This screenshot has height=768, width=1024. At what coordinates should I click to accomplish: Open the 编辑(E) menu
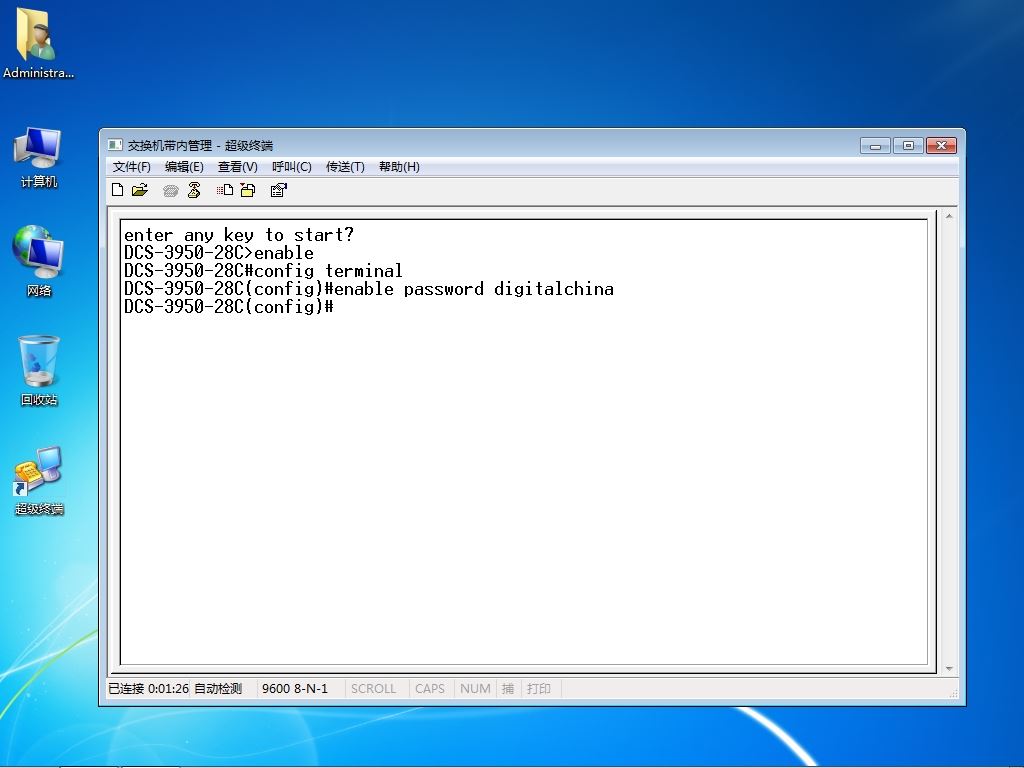click(184, 167)
